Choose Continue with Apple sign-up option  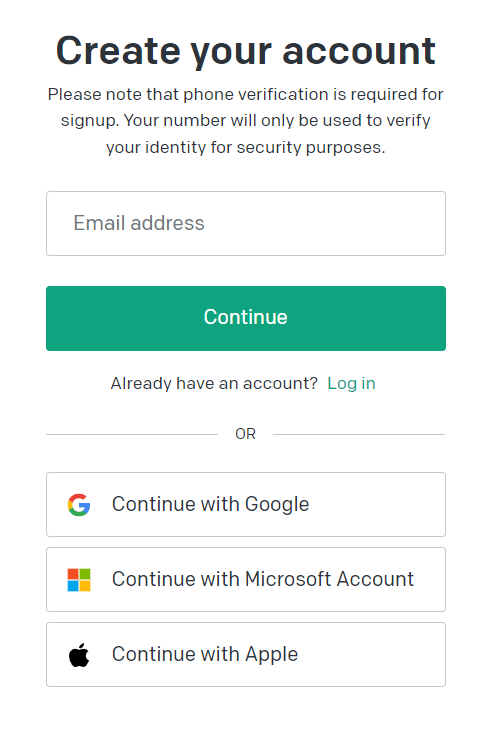246,654
